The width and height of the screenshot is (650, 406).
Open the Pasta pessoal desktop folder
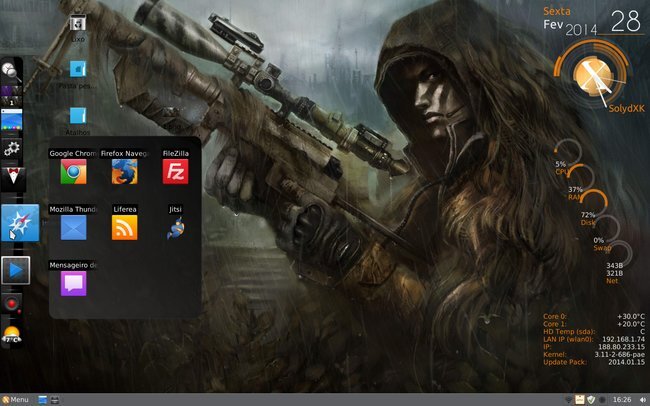point(78,69)
